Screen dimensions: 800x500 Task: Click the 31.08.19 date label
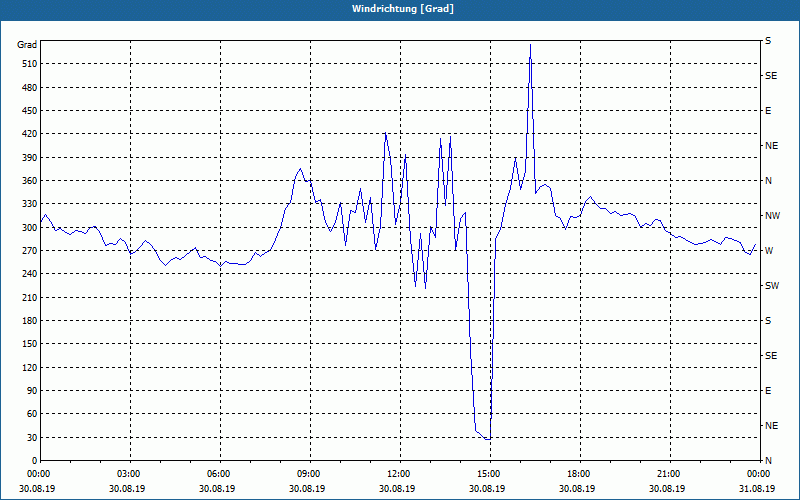tap(757, 488)
